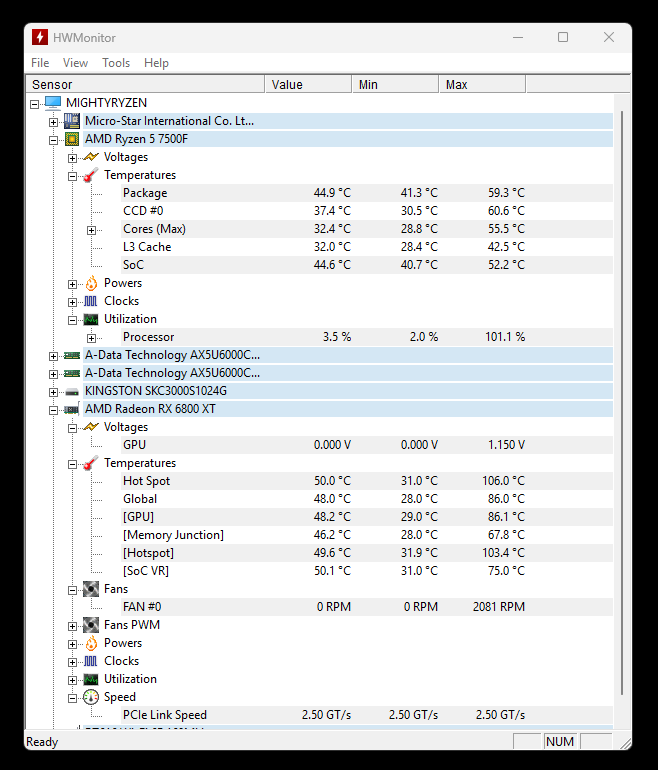The width and height of the screenshot is (658, 770).
Task: Click the MIGHTYRYZEN computer monitor icon
Action: [53, 103]
